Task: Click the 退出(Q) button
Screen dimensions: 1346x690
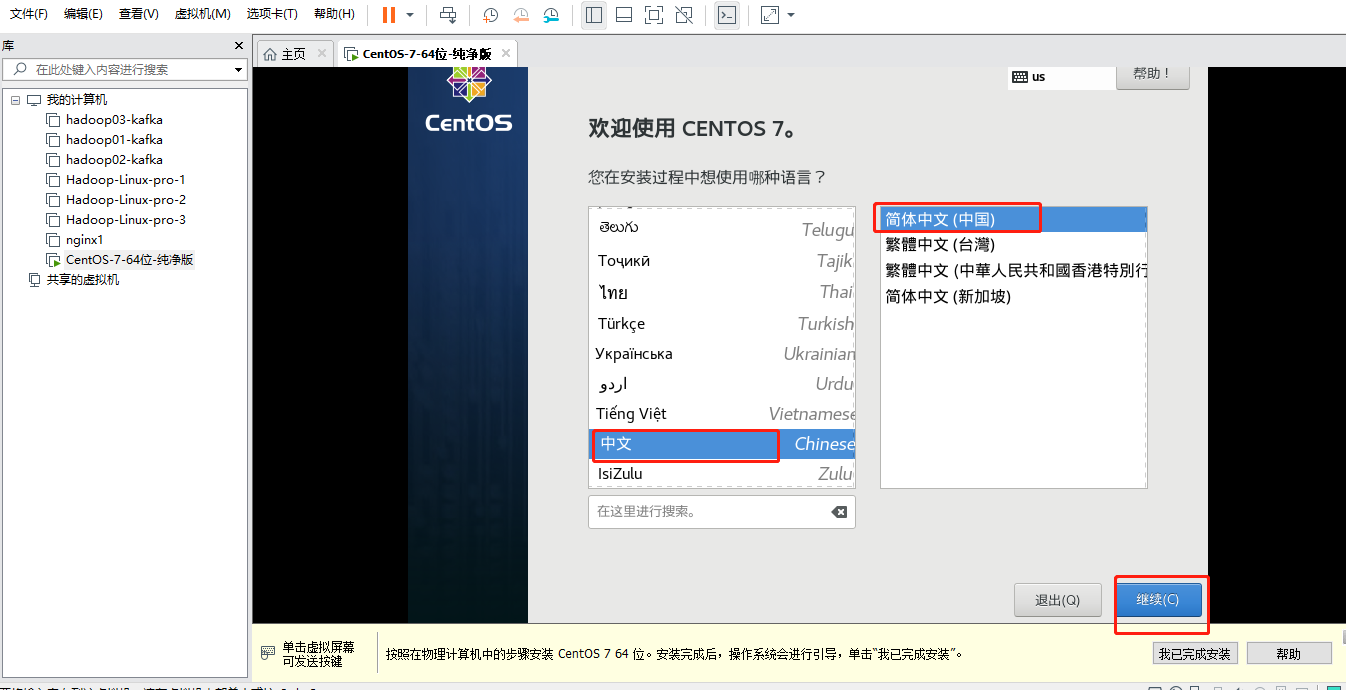Action: pos(1057,600)
